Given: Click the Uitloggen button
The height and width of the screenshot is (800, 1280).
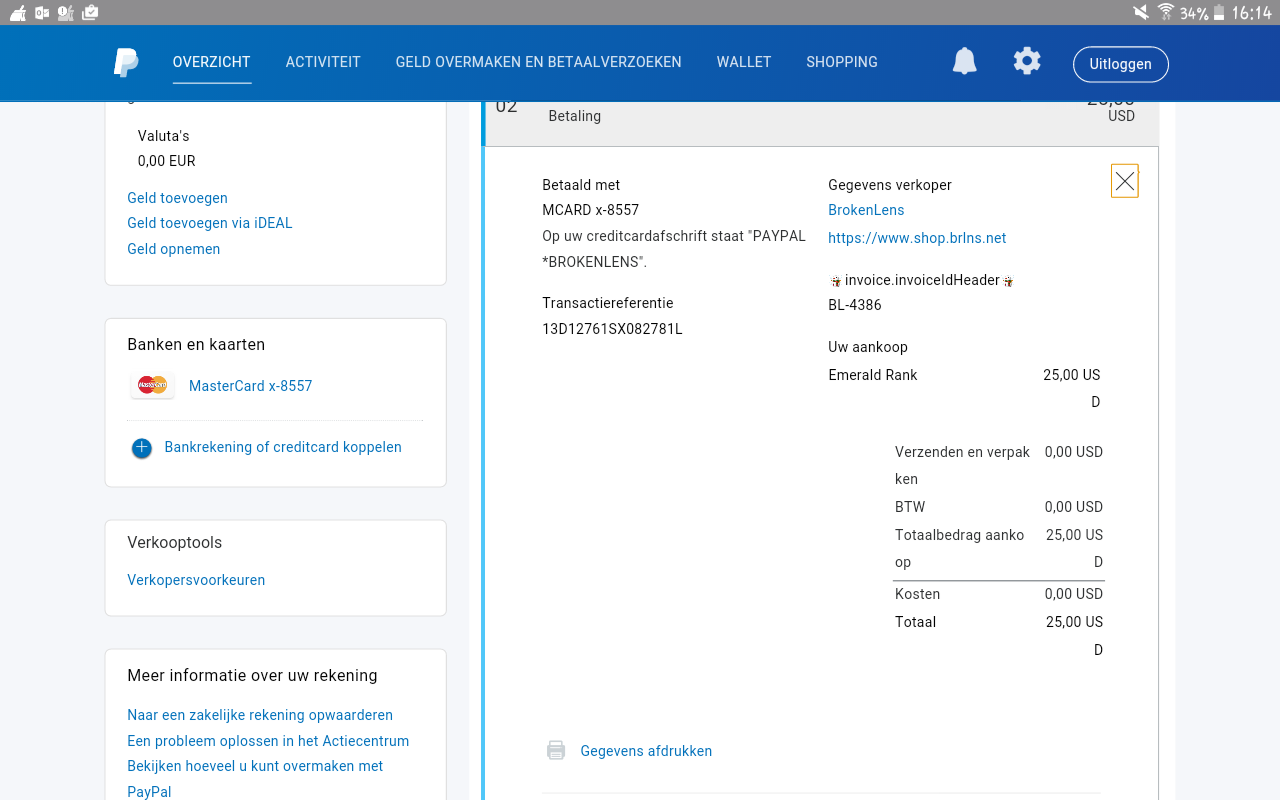Looking at the screenshot, I should 1121,64.
